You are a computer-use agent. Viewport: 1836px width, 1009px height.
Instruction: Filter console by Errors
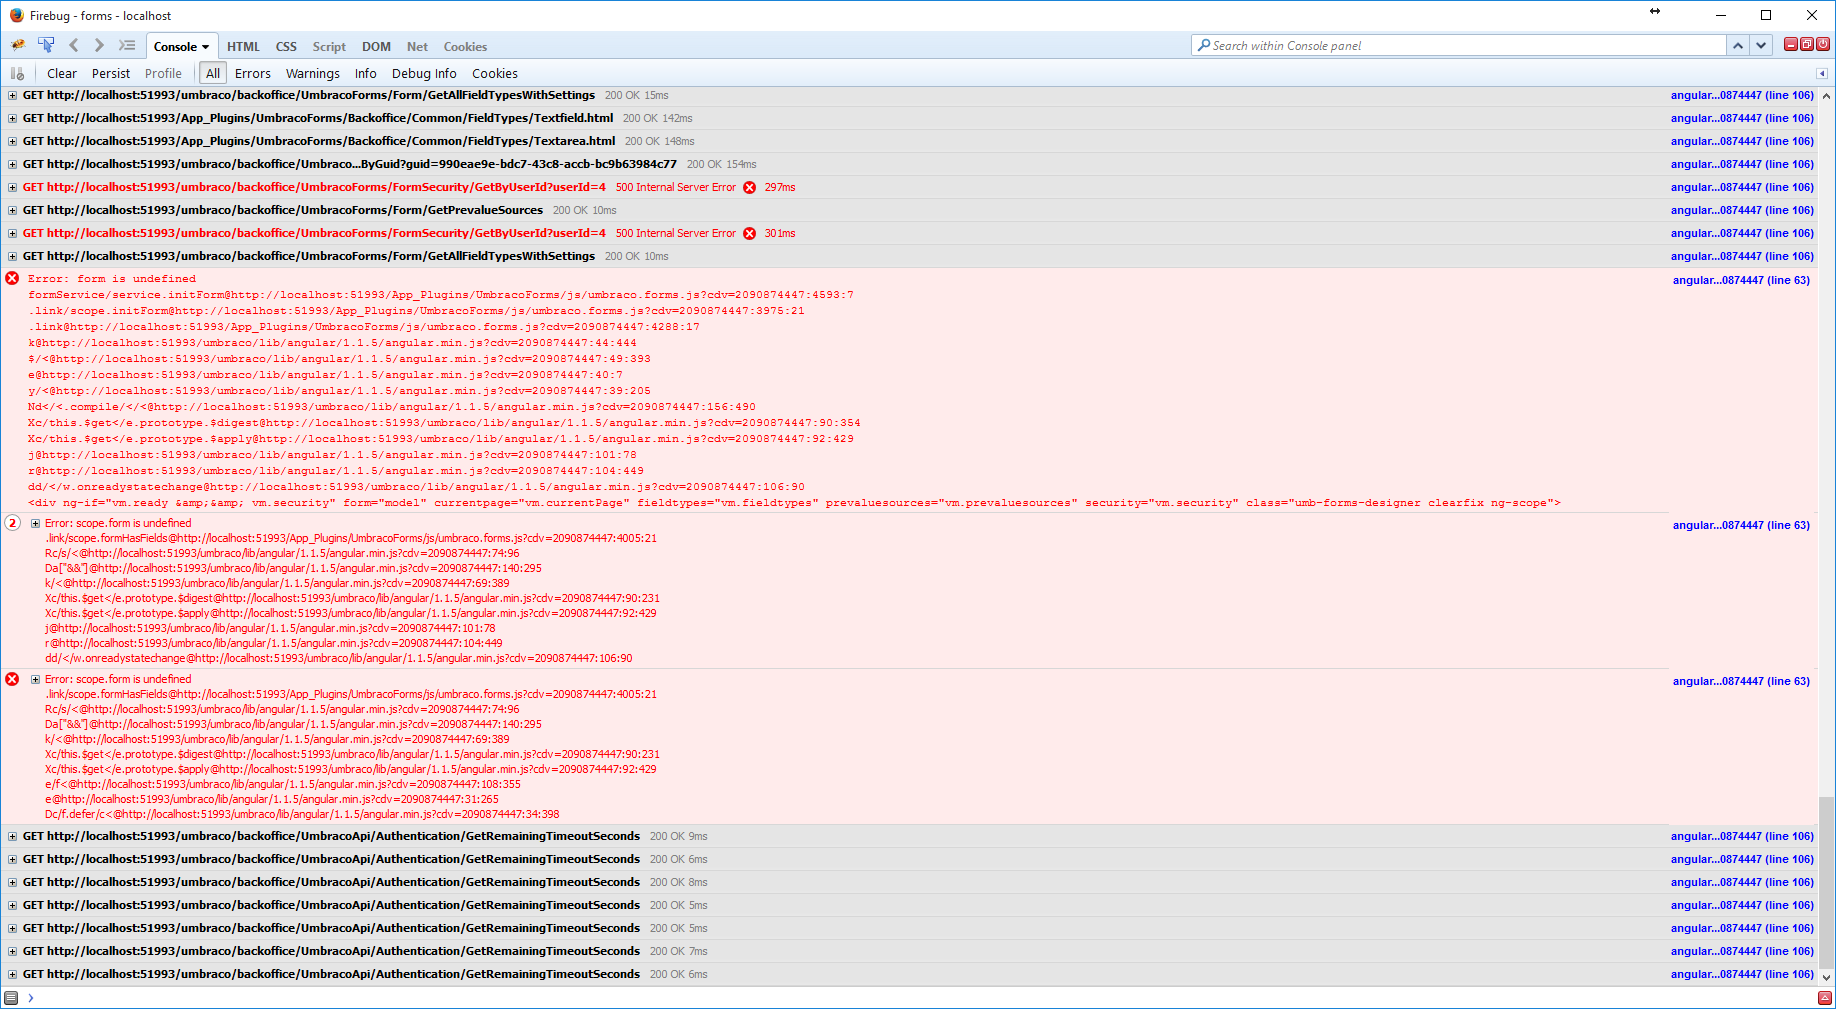point(253,73)
